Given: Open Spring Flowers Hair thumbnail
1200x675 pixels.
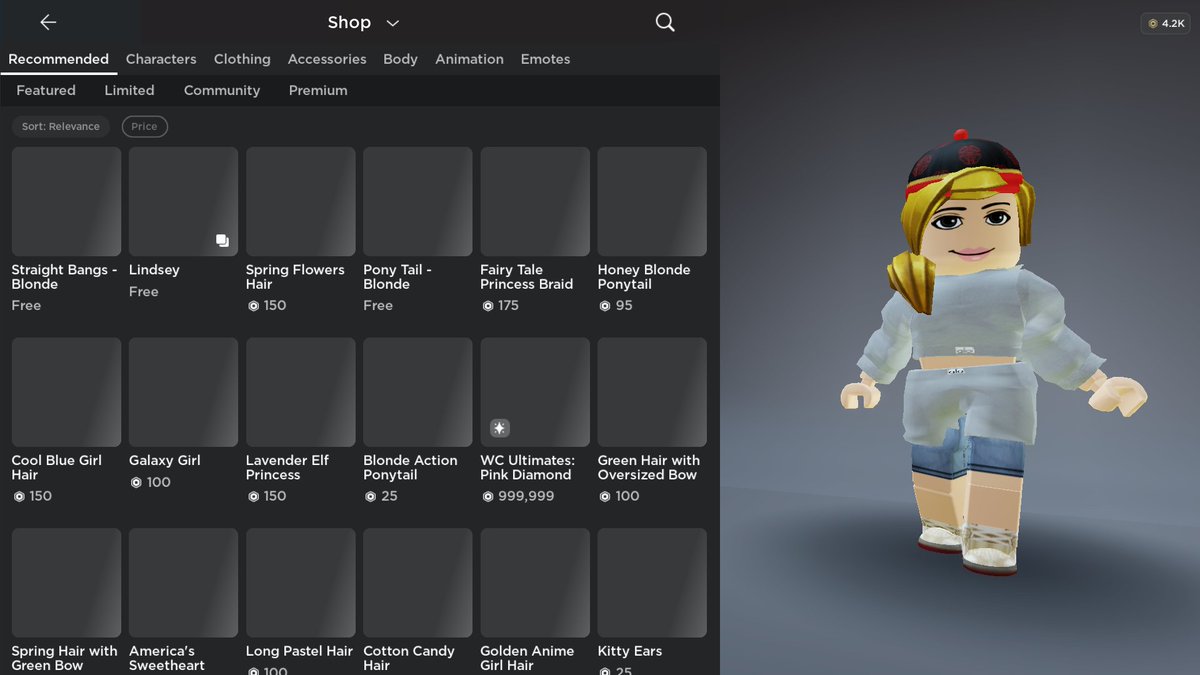Looking at the screenshot, I should (300, 201).
